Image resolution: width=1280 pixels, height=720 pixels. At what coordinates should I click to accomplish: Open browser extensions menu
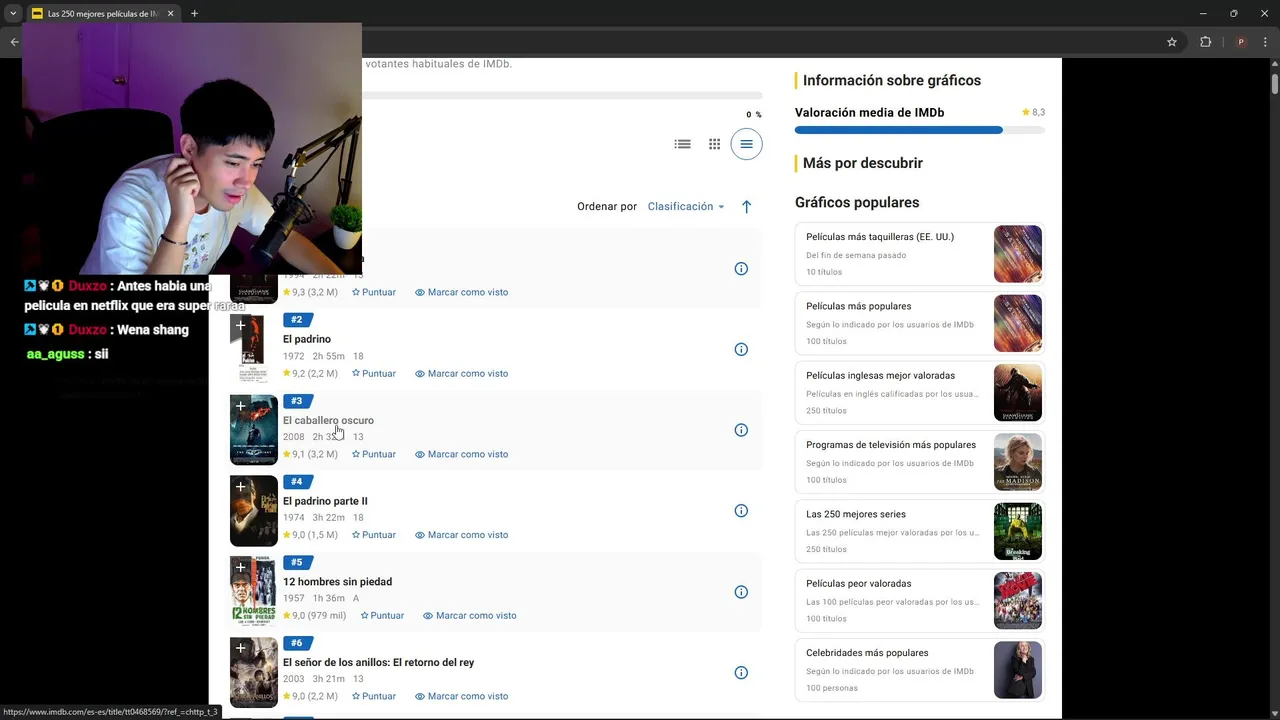click(x=1205, y=42)
